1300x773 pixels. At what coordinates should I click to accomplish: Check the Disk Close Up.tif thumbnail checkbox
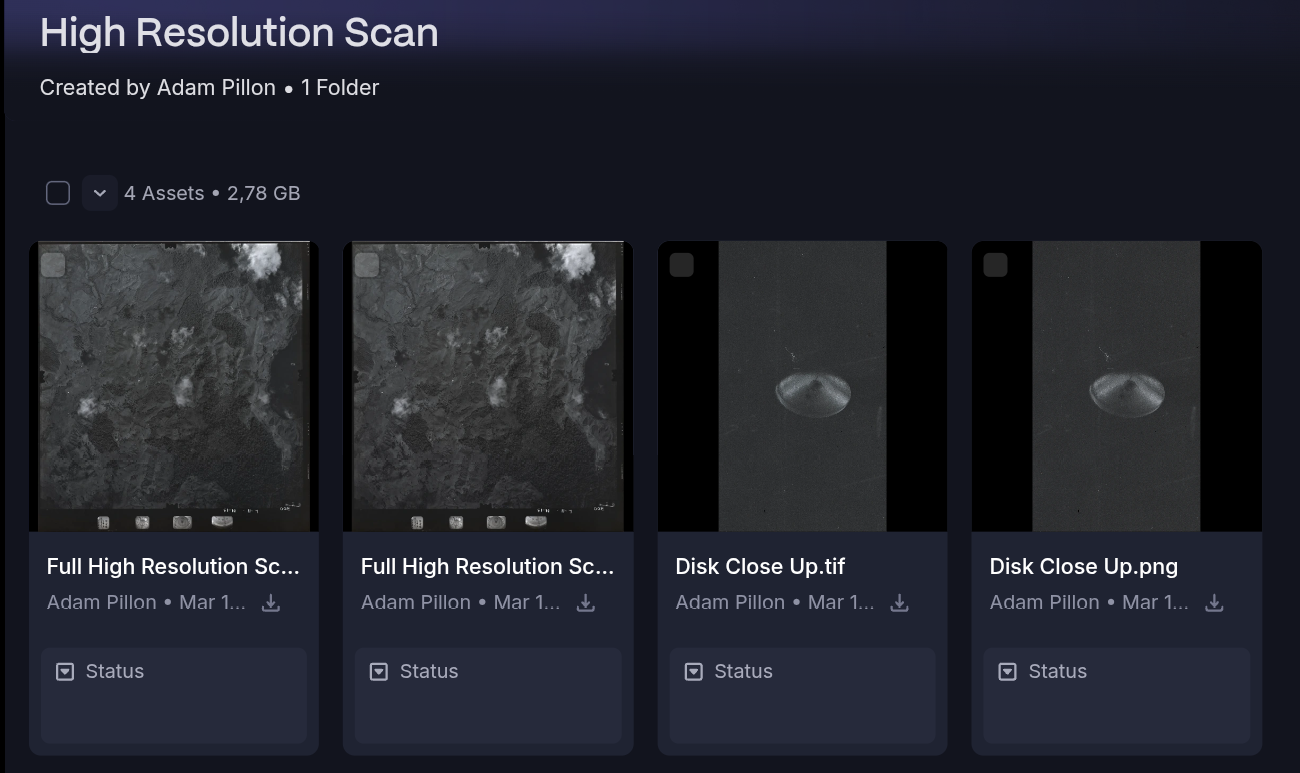click(x=681, y=265)
